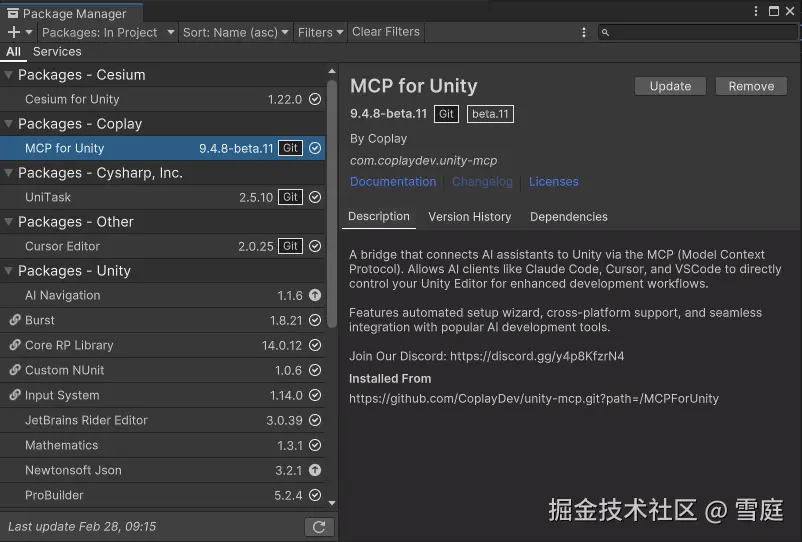
Task: Click installed checkmark icon for Custom NUnit
Action: click(x=315, y=370)
